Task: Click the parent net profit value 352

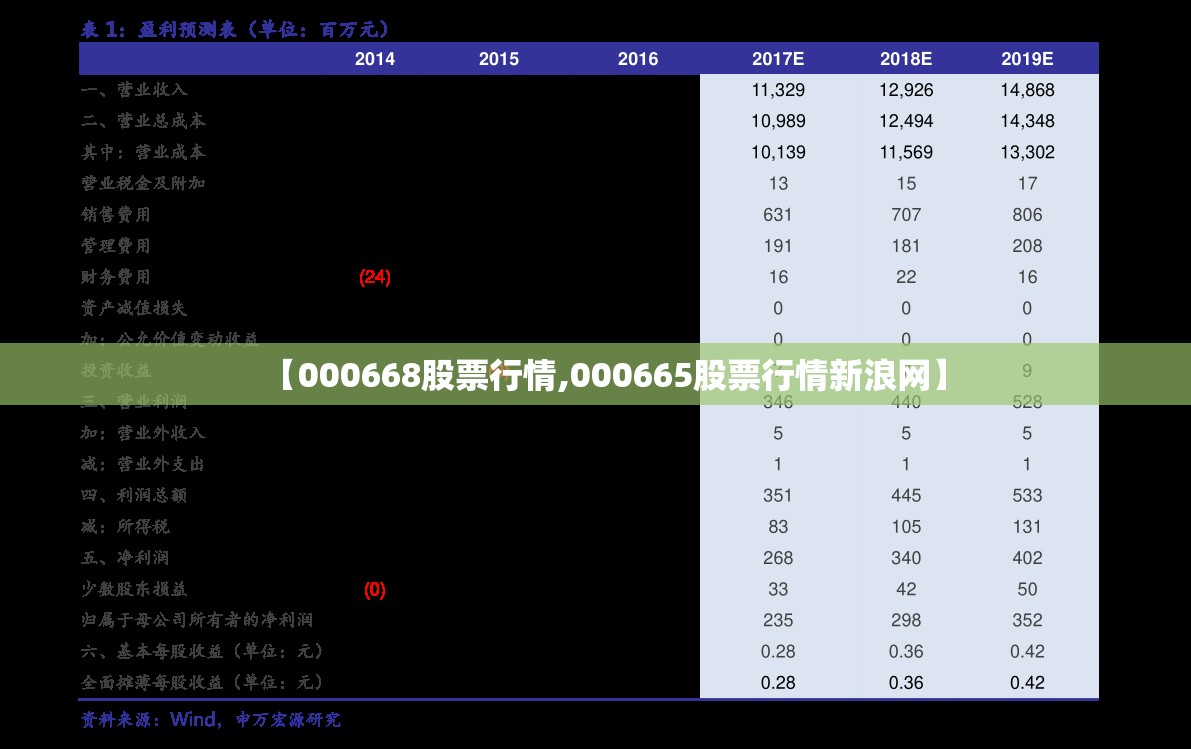Action: tap(1027, 619)
